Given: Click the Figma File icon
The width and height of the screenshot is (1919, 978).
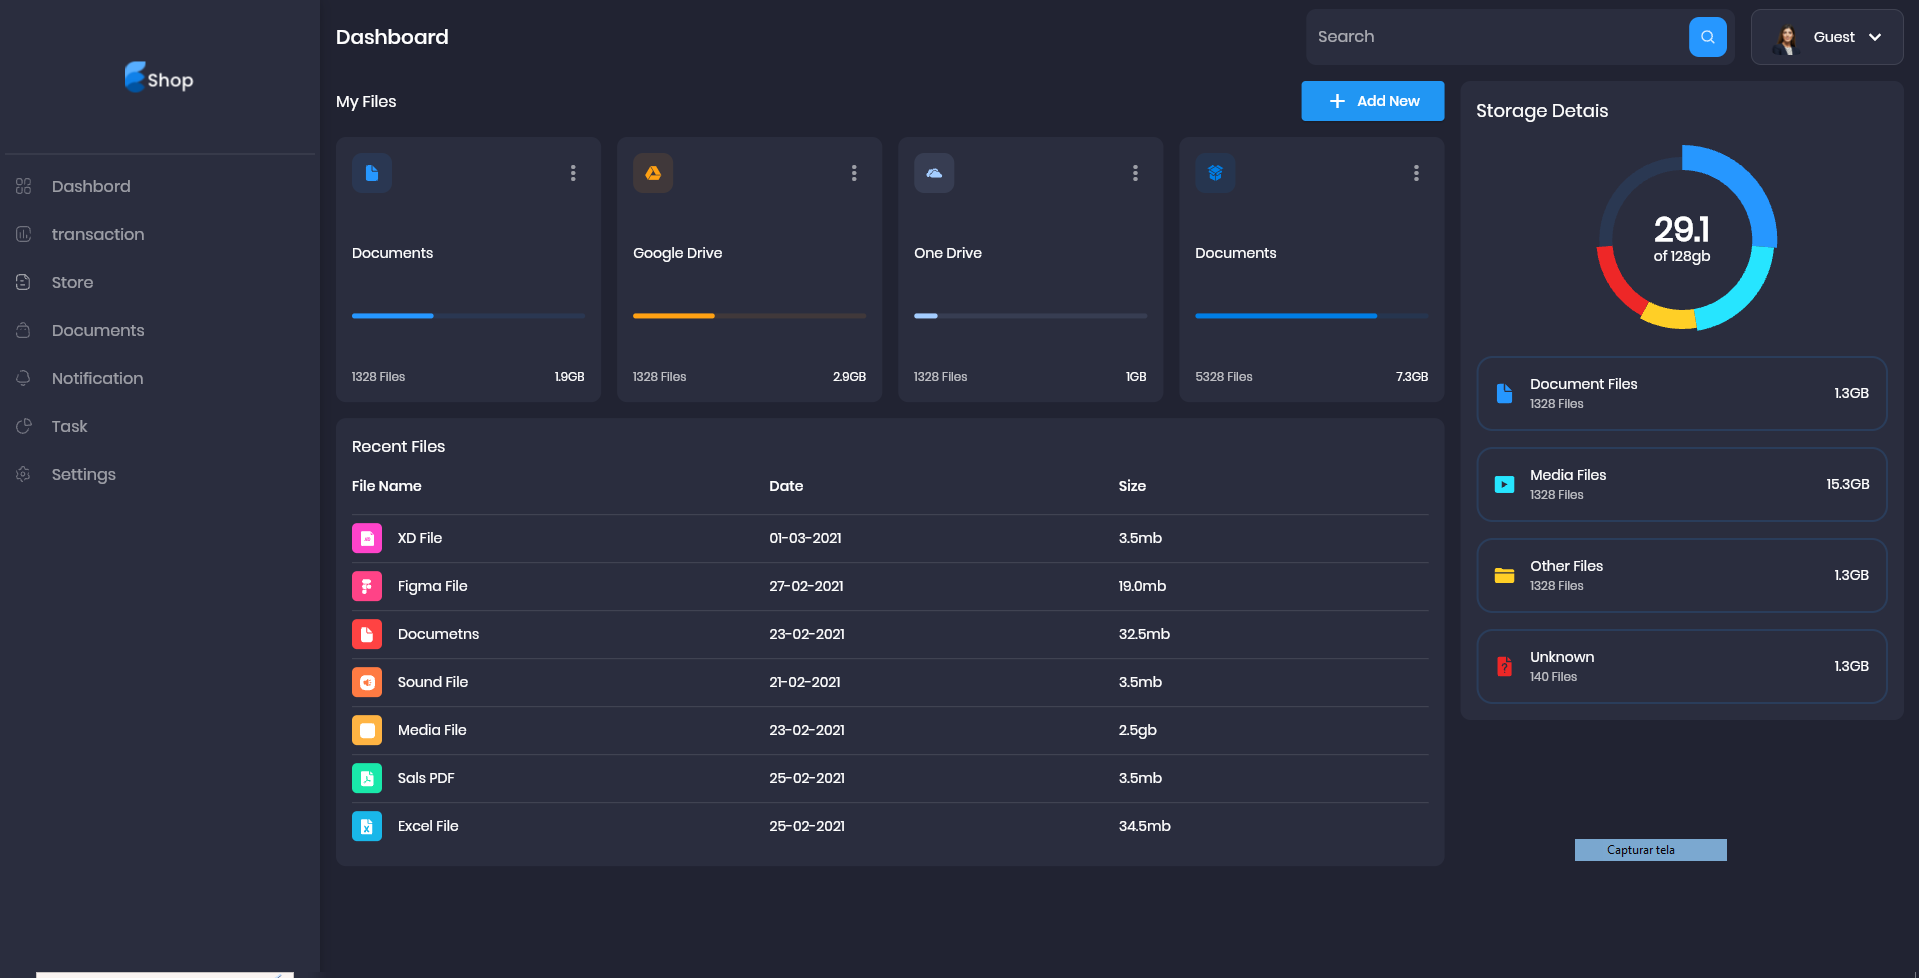Looking at the screenshot, I should tap(366, 585).
